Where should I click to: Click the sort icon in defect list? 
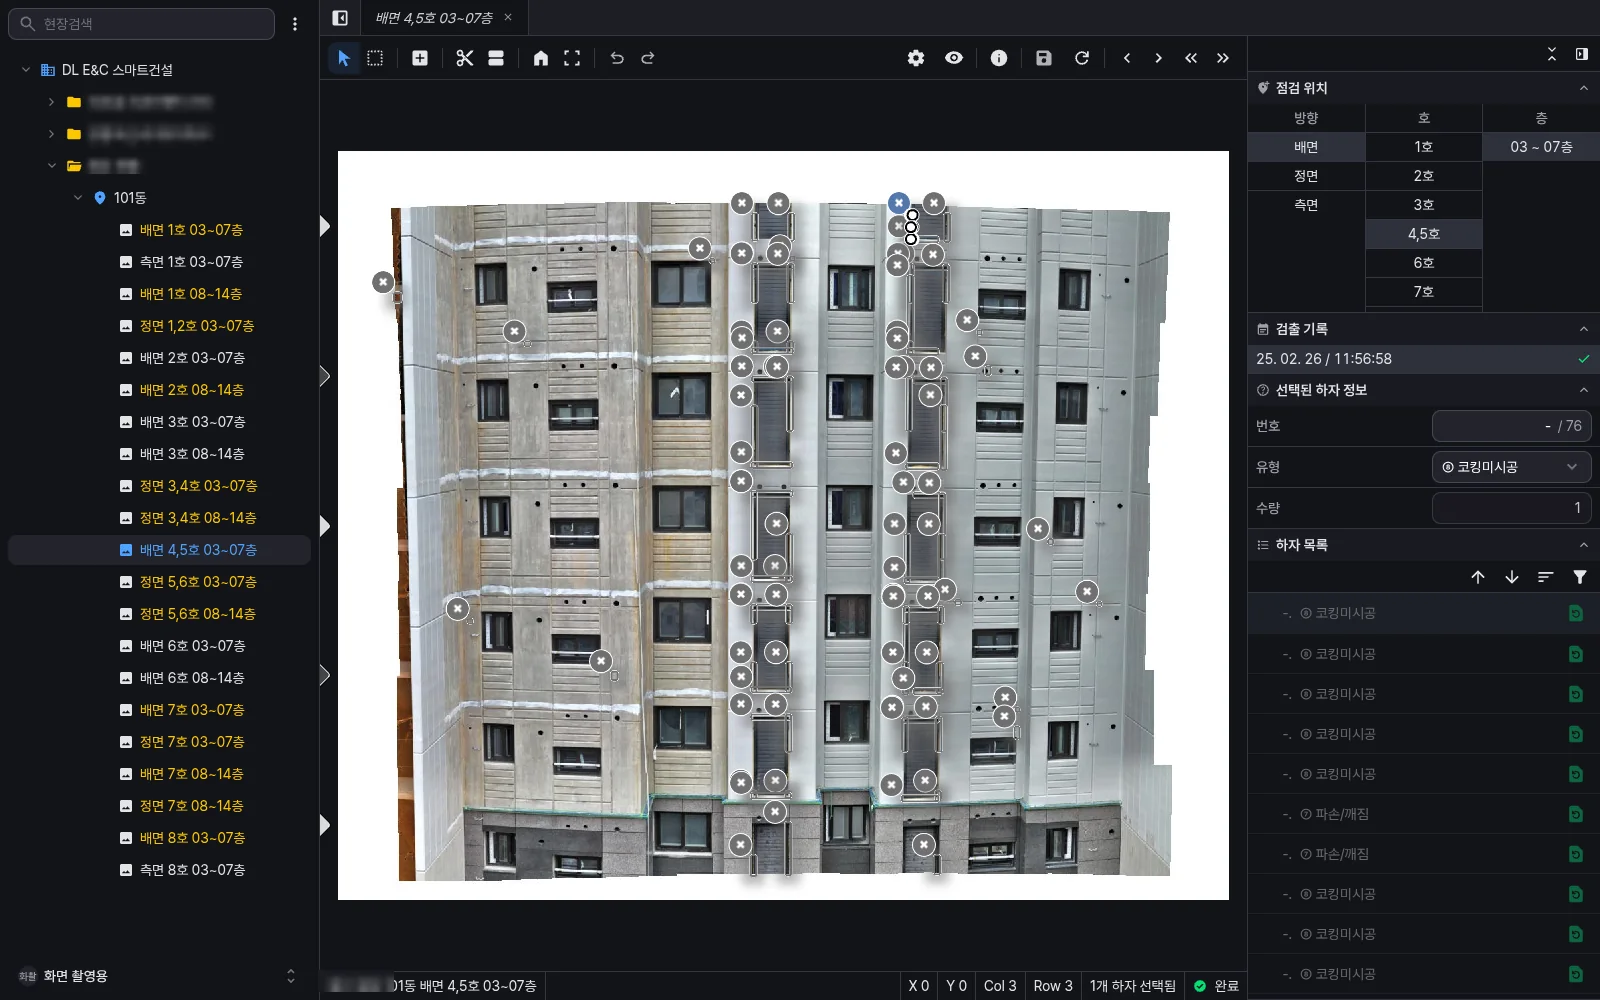pyautogui.click(x=1546, y=577)
